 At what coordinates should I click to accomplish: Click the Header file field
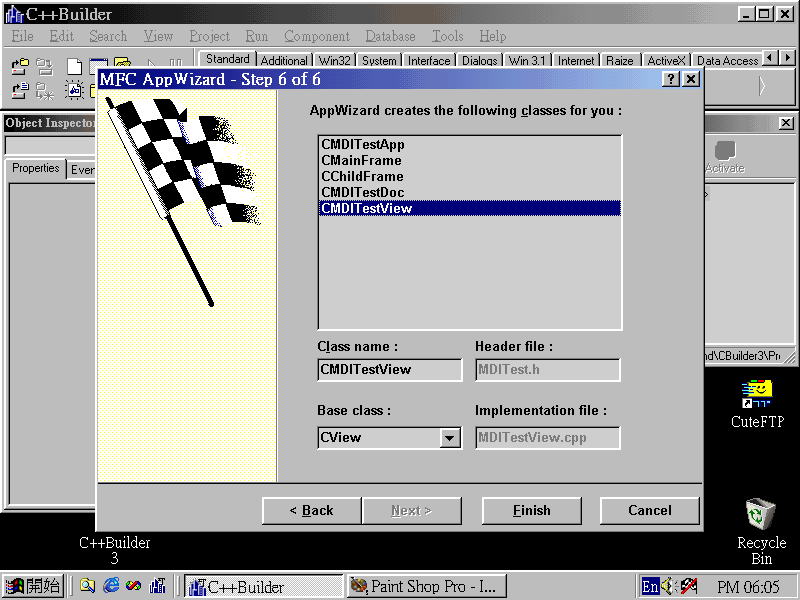[x=548, y=369]
